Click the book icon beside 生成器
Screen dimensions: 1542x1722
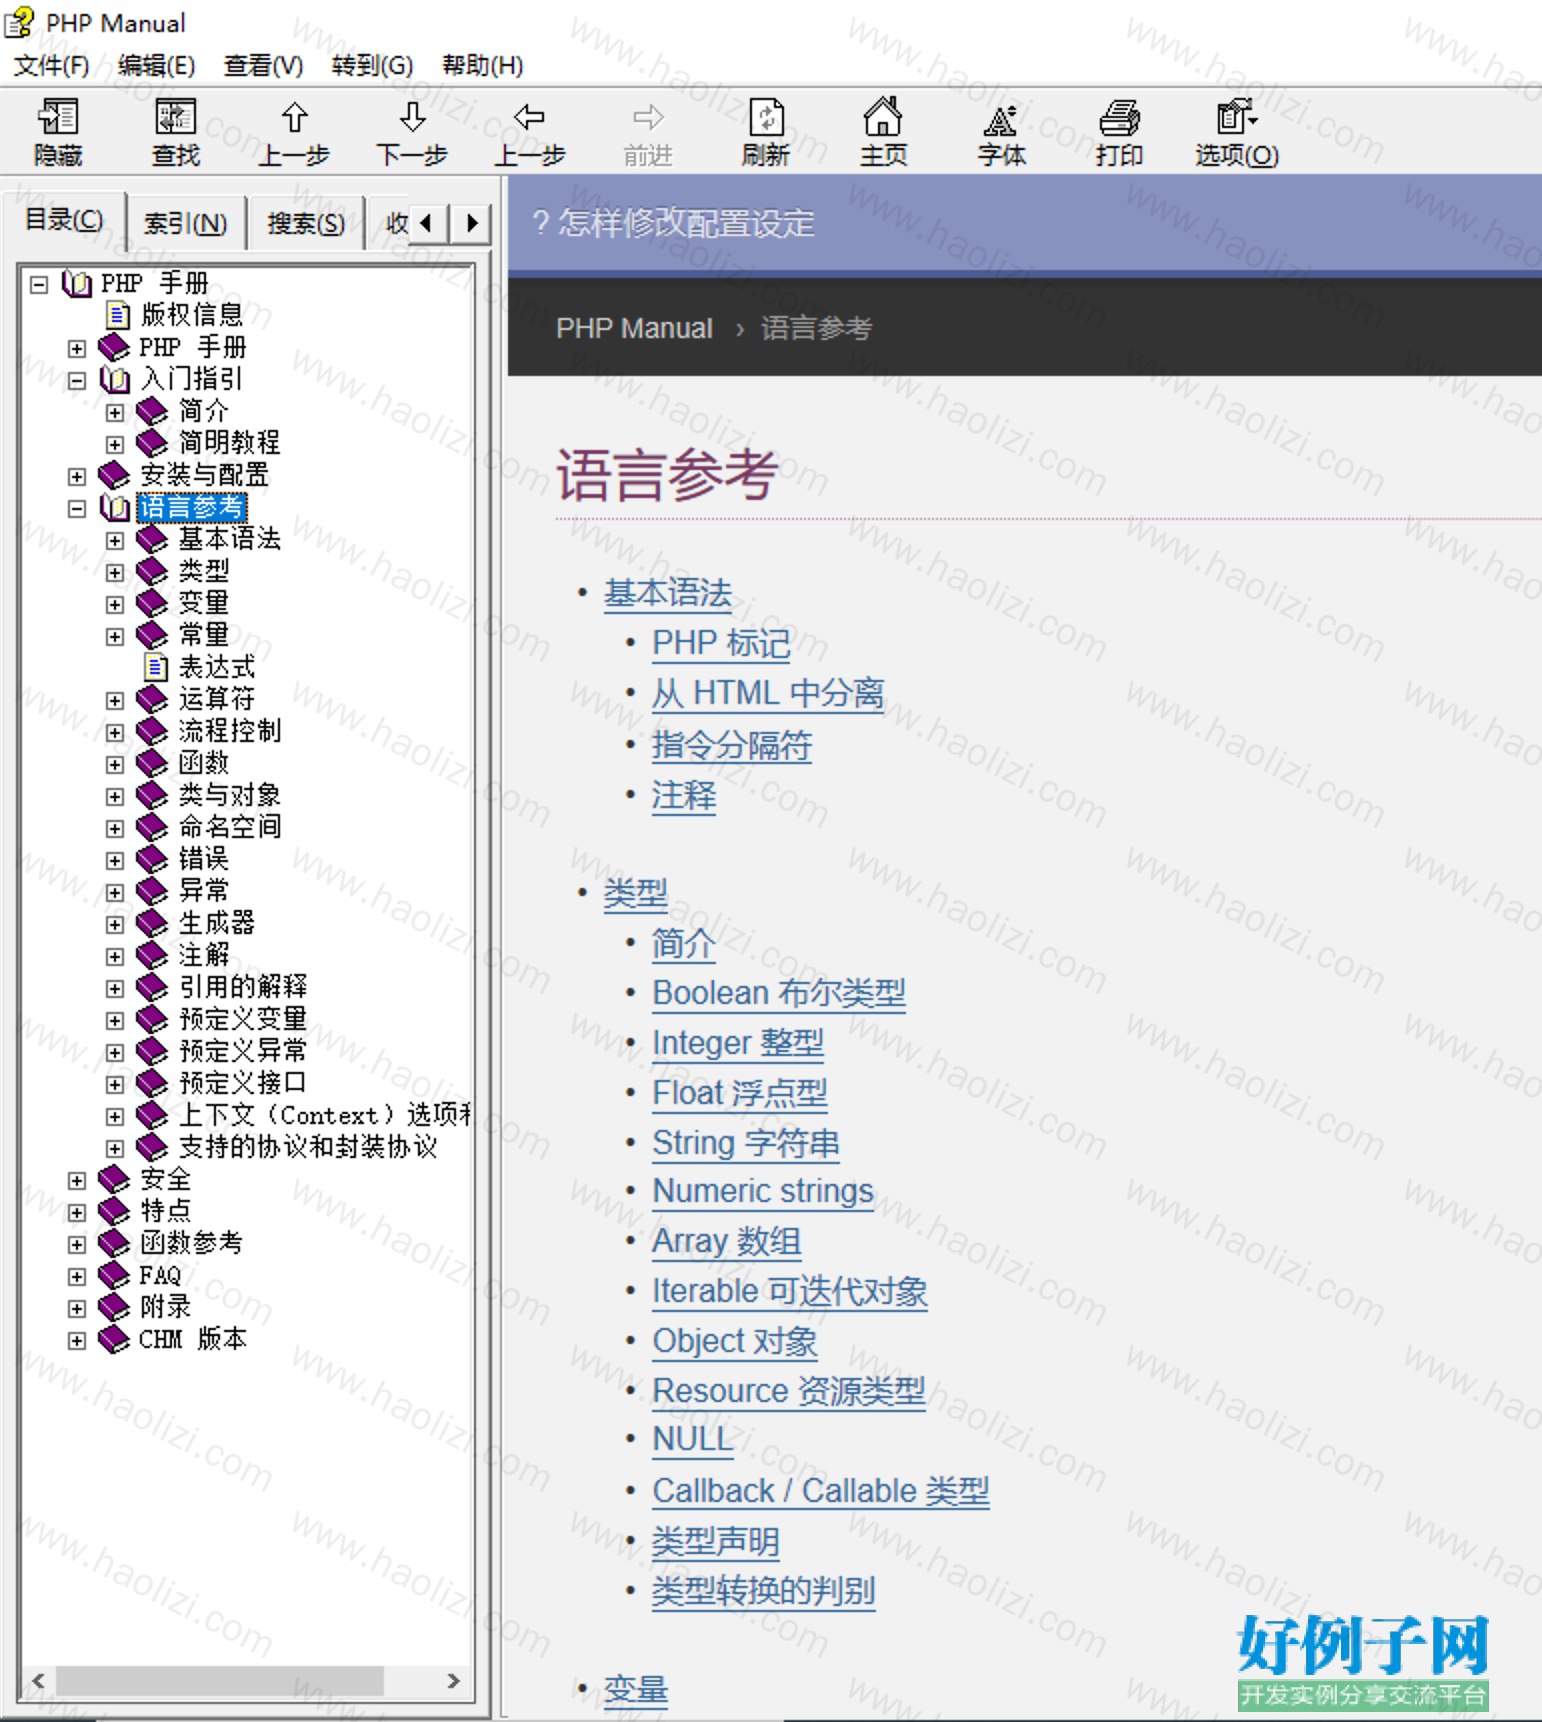click(152, 923)
